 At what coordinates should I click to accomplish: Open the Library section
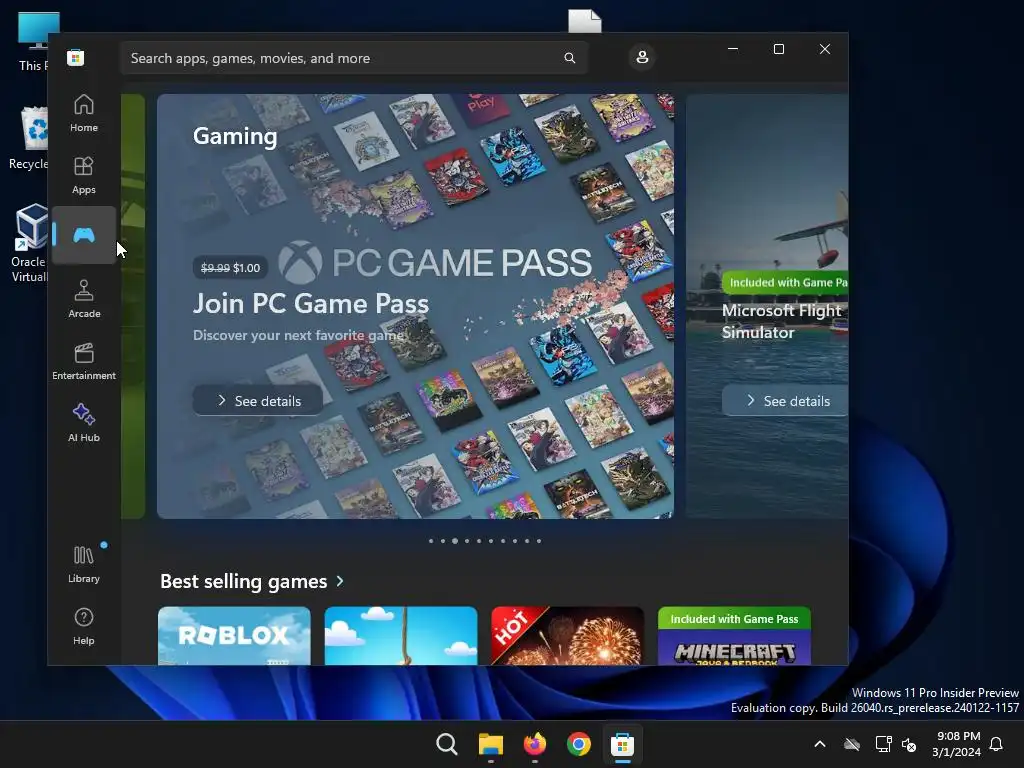pyautogui.click(x=84, y=564)
